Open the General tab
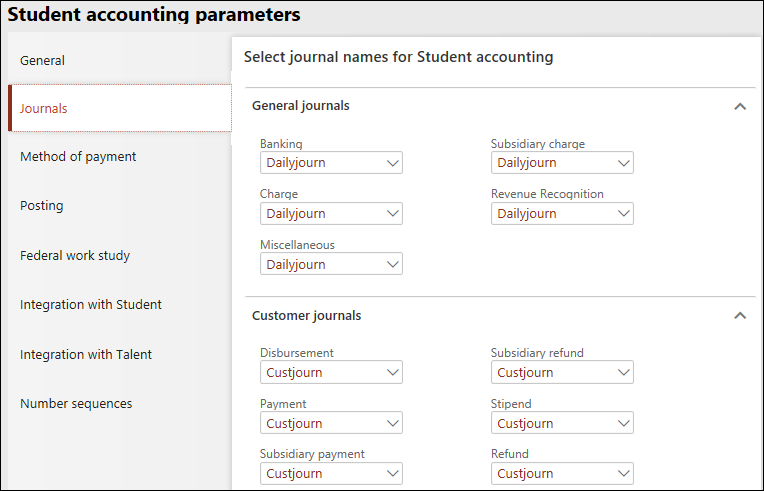764x491 pixels. click(x=42, y=60)
